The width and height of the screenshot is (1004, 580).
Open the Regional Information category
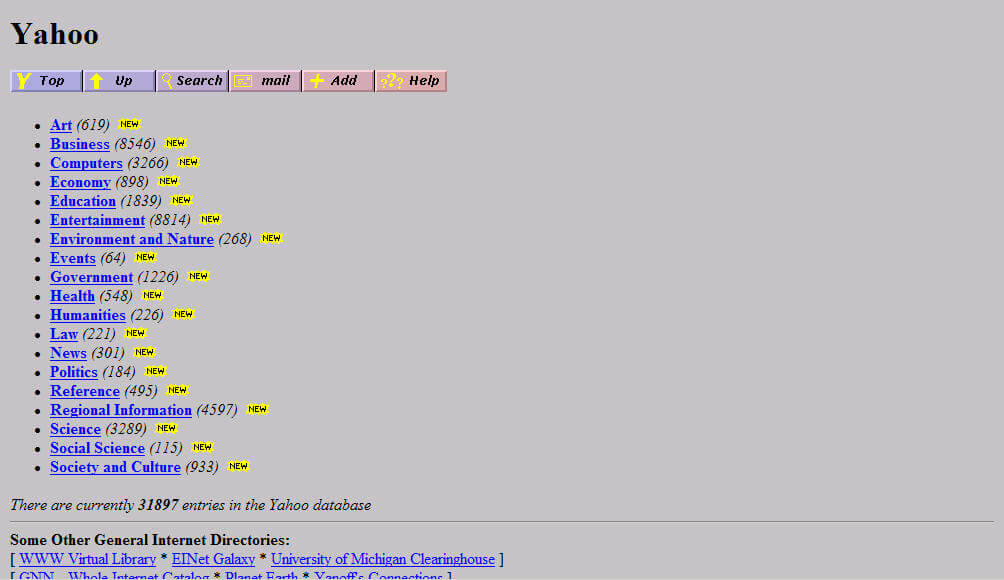tap(120, 410)
